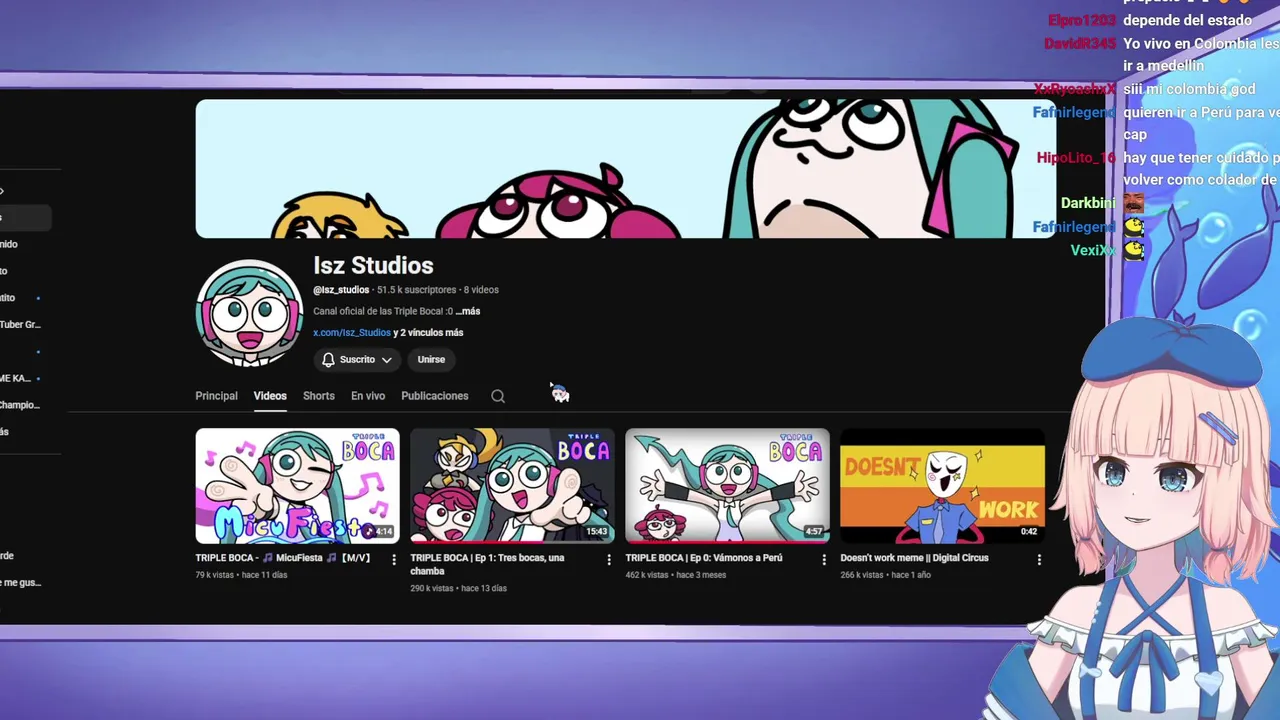The width and height of the screenshot is (1280, 720).
Task: Select the Videos tab
Action: coord(270,396)
